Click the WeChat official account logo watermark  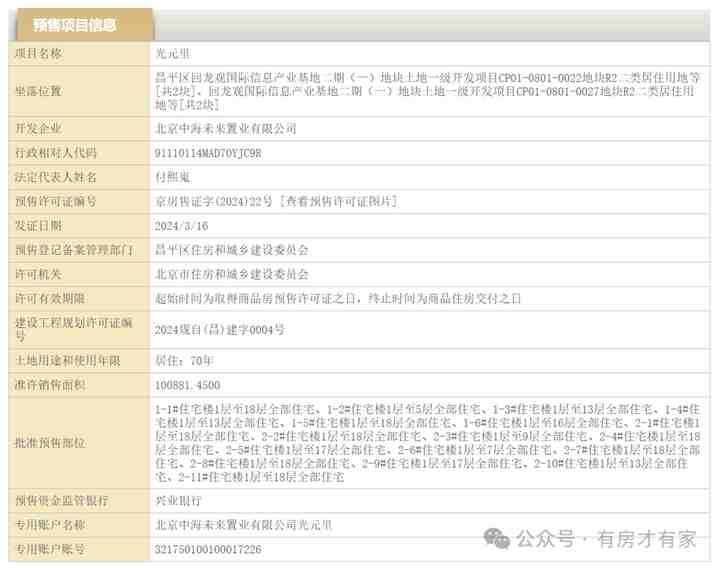click(x=497, y=538)
